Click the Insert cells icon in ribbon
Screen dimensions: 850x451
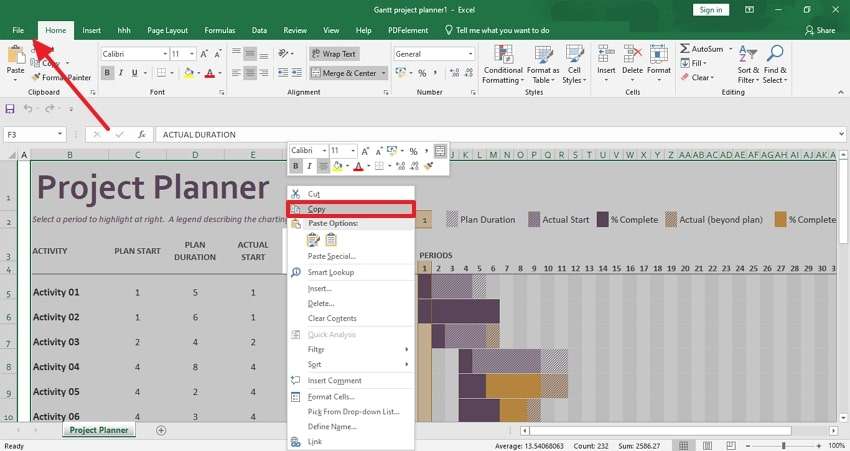tap(606, 54)
